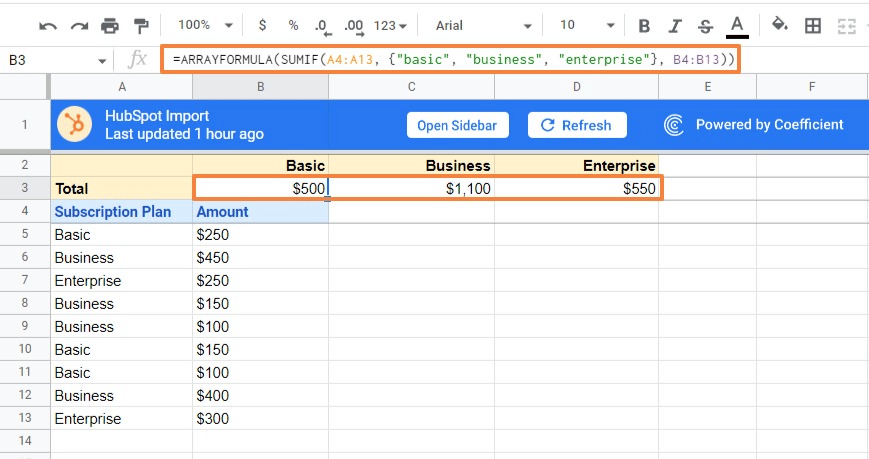Open the 123 more formats menu
The height and width of the screenshot is (459, 869).
[390, 26]
